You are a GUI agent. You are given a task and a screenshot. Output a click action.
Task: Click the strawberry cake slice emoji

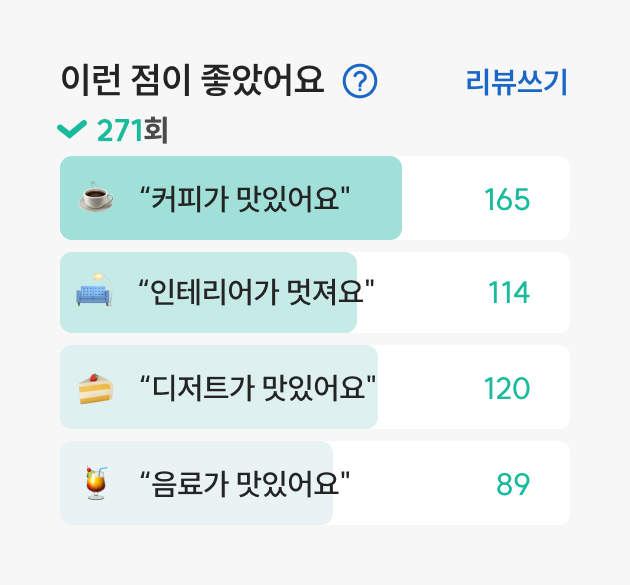click(x=96, y=389)
